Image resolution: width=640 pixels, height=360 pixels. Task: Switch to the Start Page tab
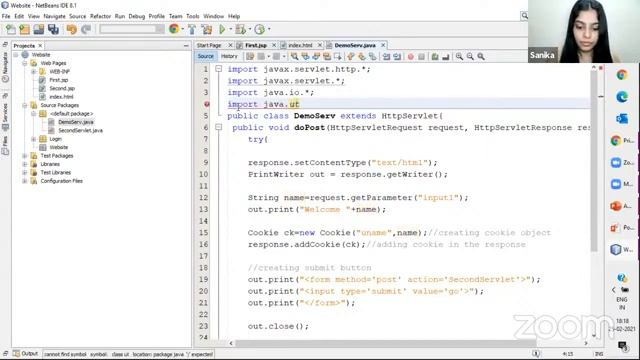click(x=209, y=45)
